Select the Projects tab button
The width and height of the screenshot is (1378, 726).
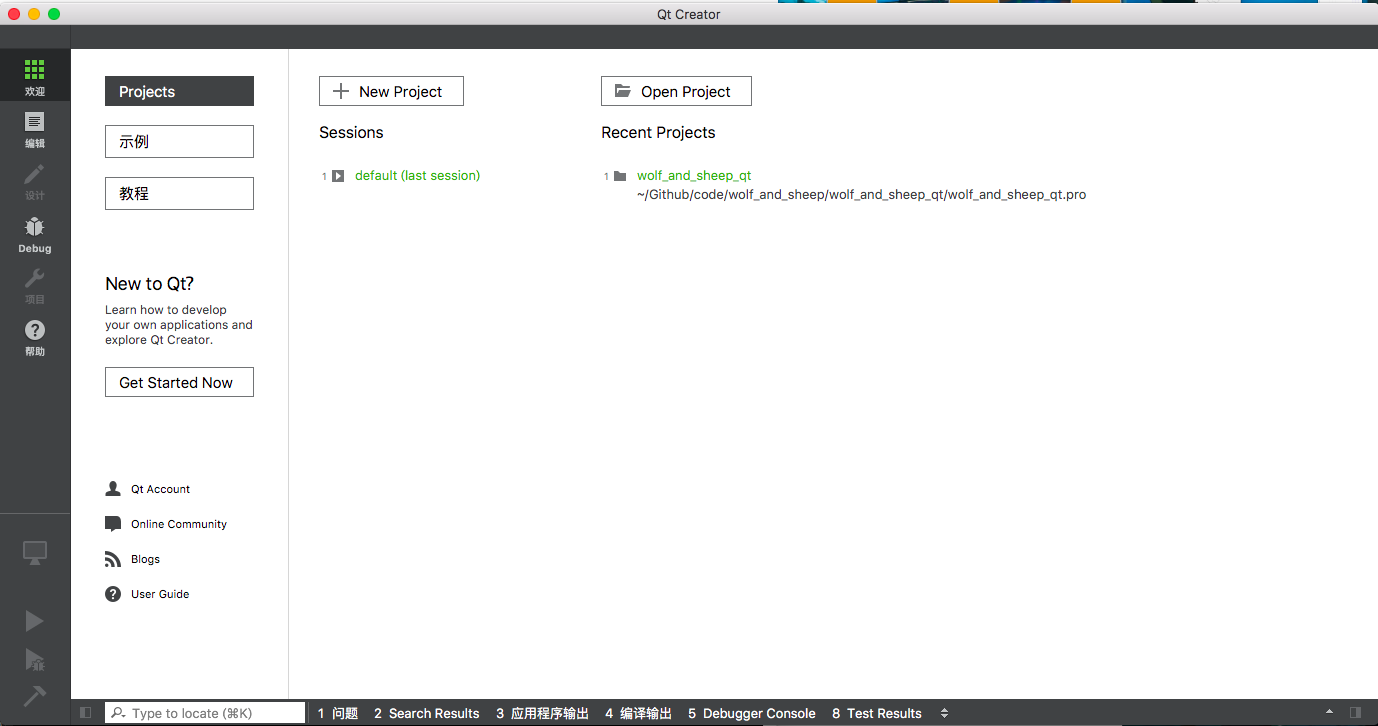(x=179, y=91)
